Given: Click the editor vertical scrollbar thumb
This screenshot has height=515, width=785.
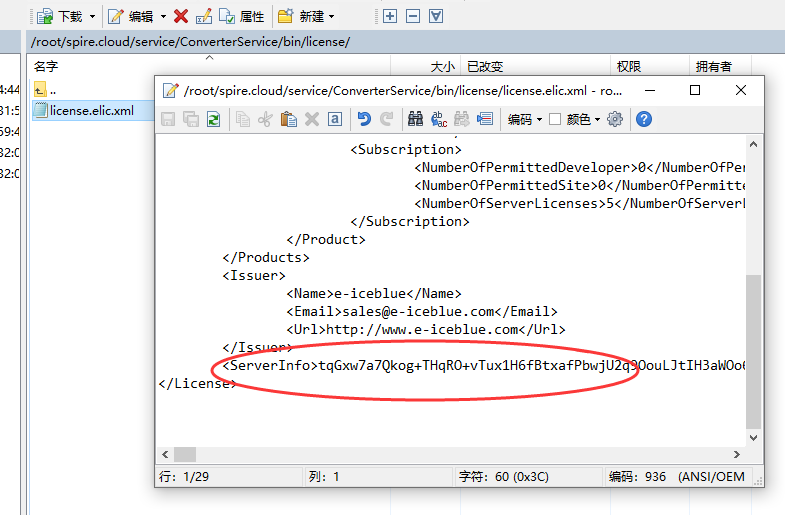Looking at the screenshot, I should (753, 352).
